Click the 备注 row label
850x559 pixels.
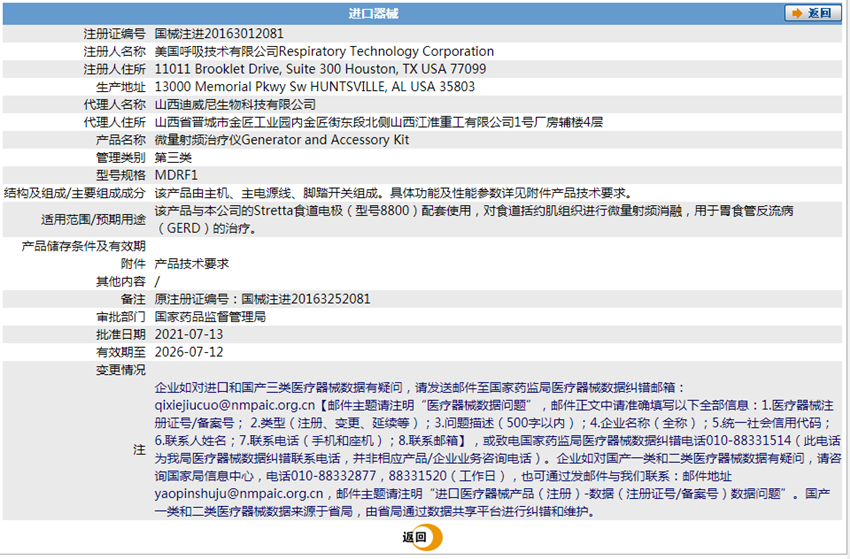133,299
